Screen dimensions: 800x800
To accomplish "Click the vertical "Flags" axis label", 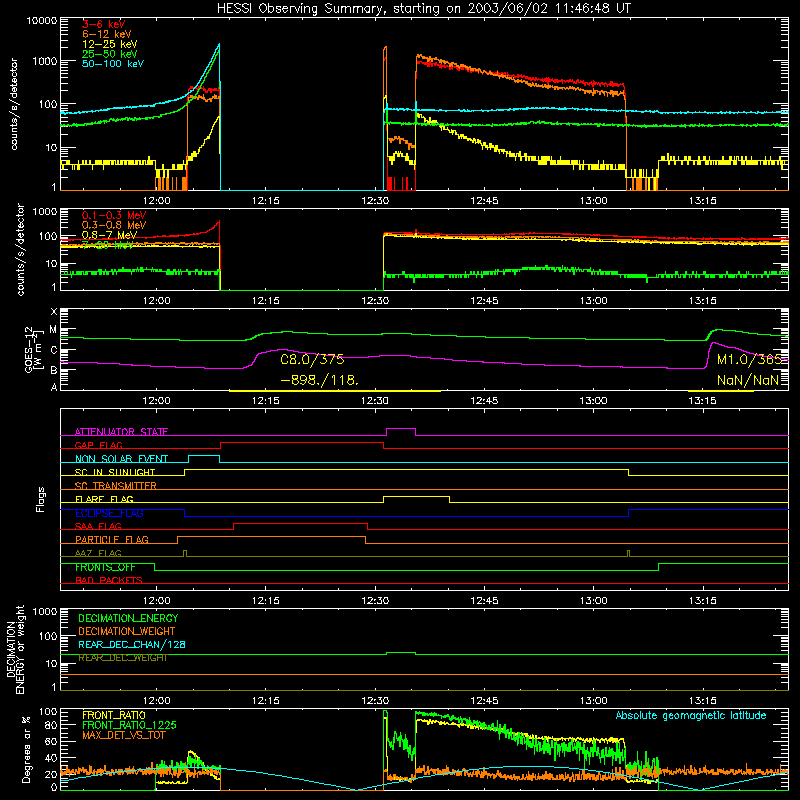I will click(40, 499).
